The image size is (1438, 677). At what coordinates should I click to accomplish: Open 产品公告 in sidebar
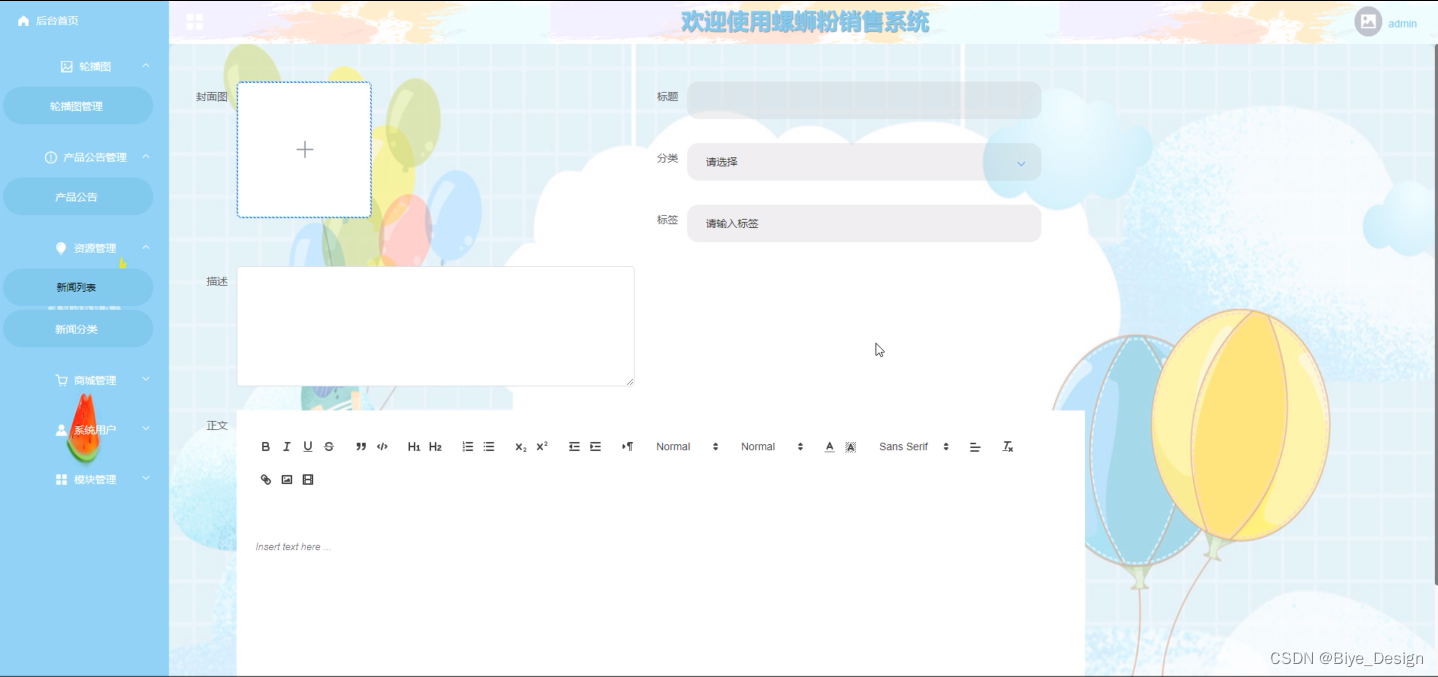click(77, 197)
